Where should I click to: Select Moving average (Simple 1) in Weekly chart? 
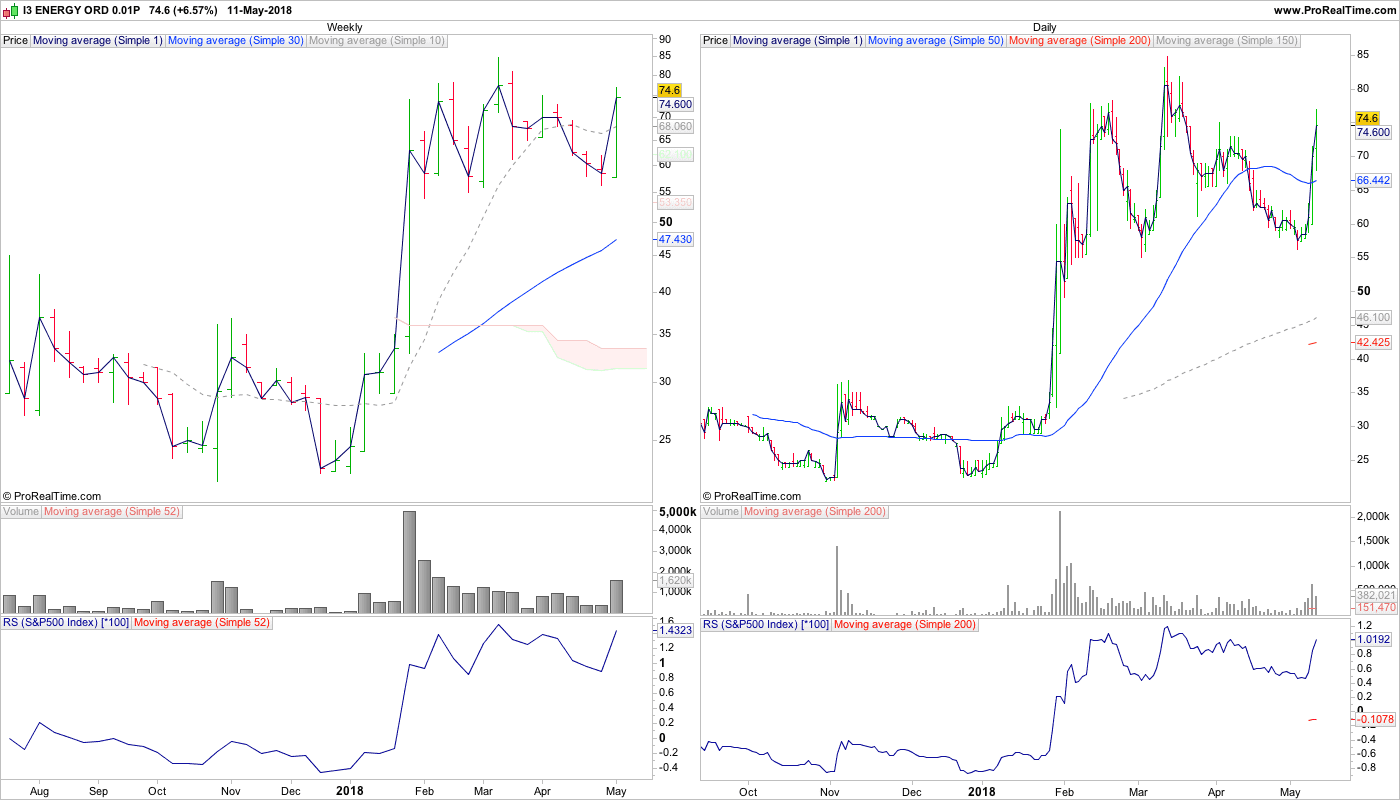(x=97, y=41)
